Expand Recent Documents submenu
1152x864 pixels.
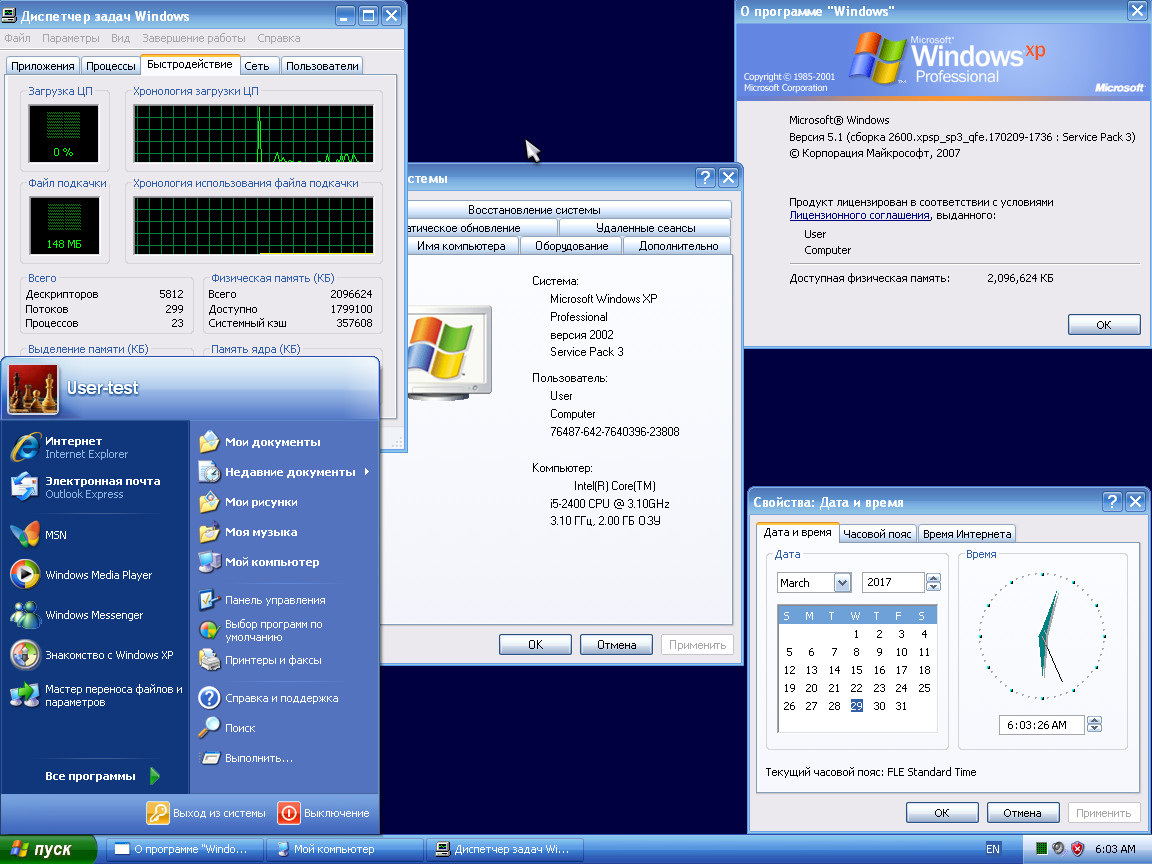coord(366,472)
